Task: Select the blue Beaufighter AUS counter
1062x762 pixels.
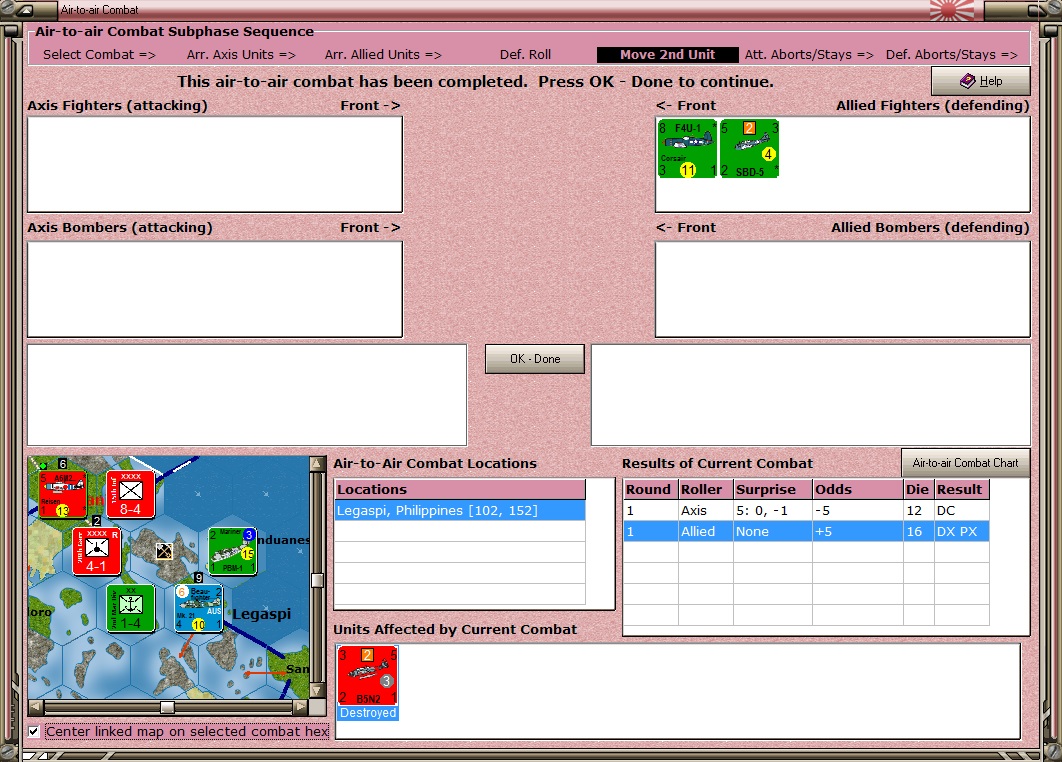Action: coord(198,608)
